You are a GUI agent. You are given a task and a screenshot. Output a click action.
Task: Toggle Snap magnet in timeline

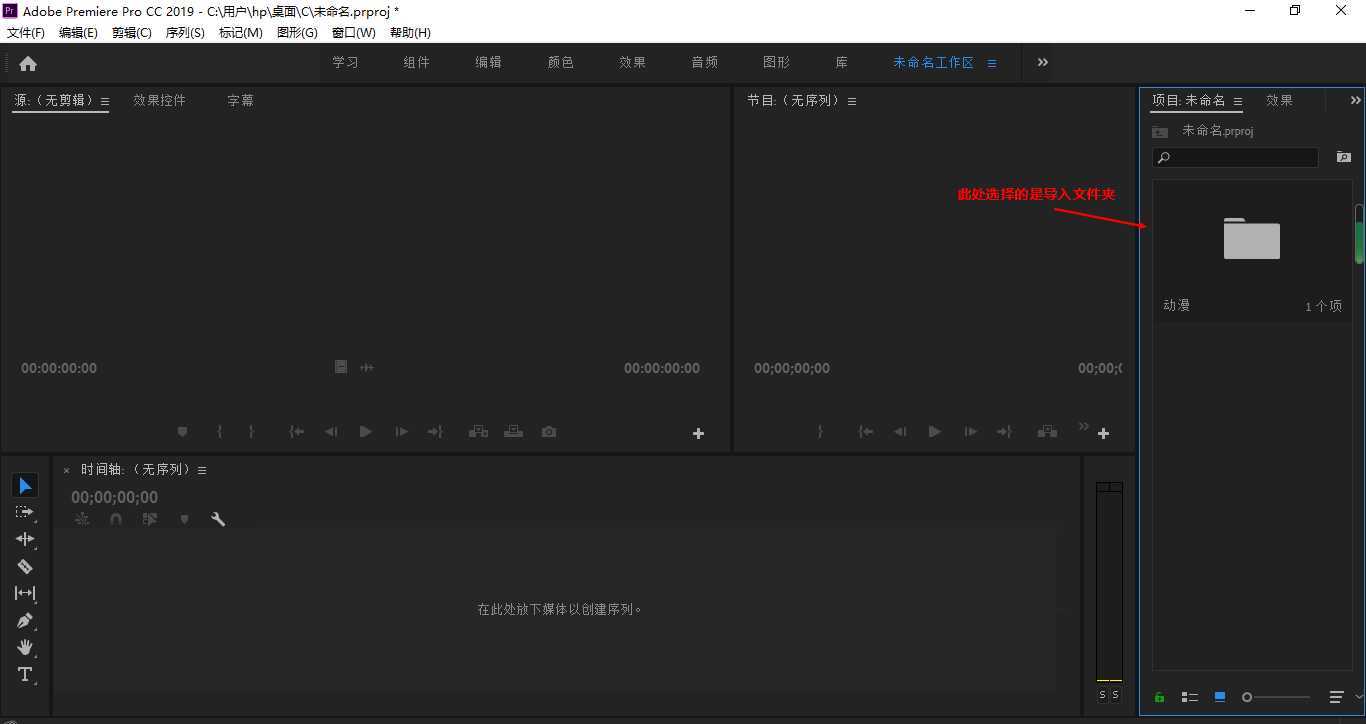(116, 519)
